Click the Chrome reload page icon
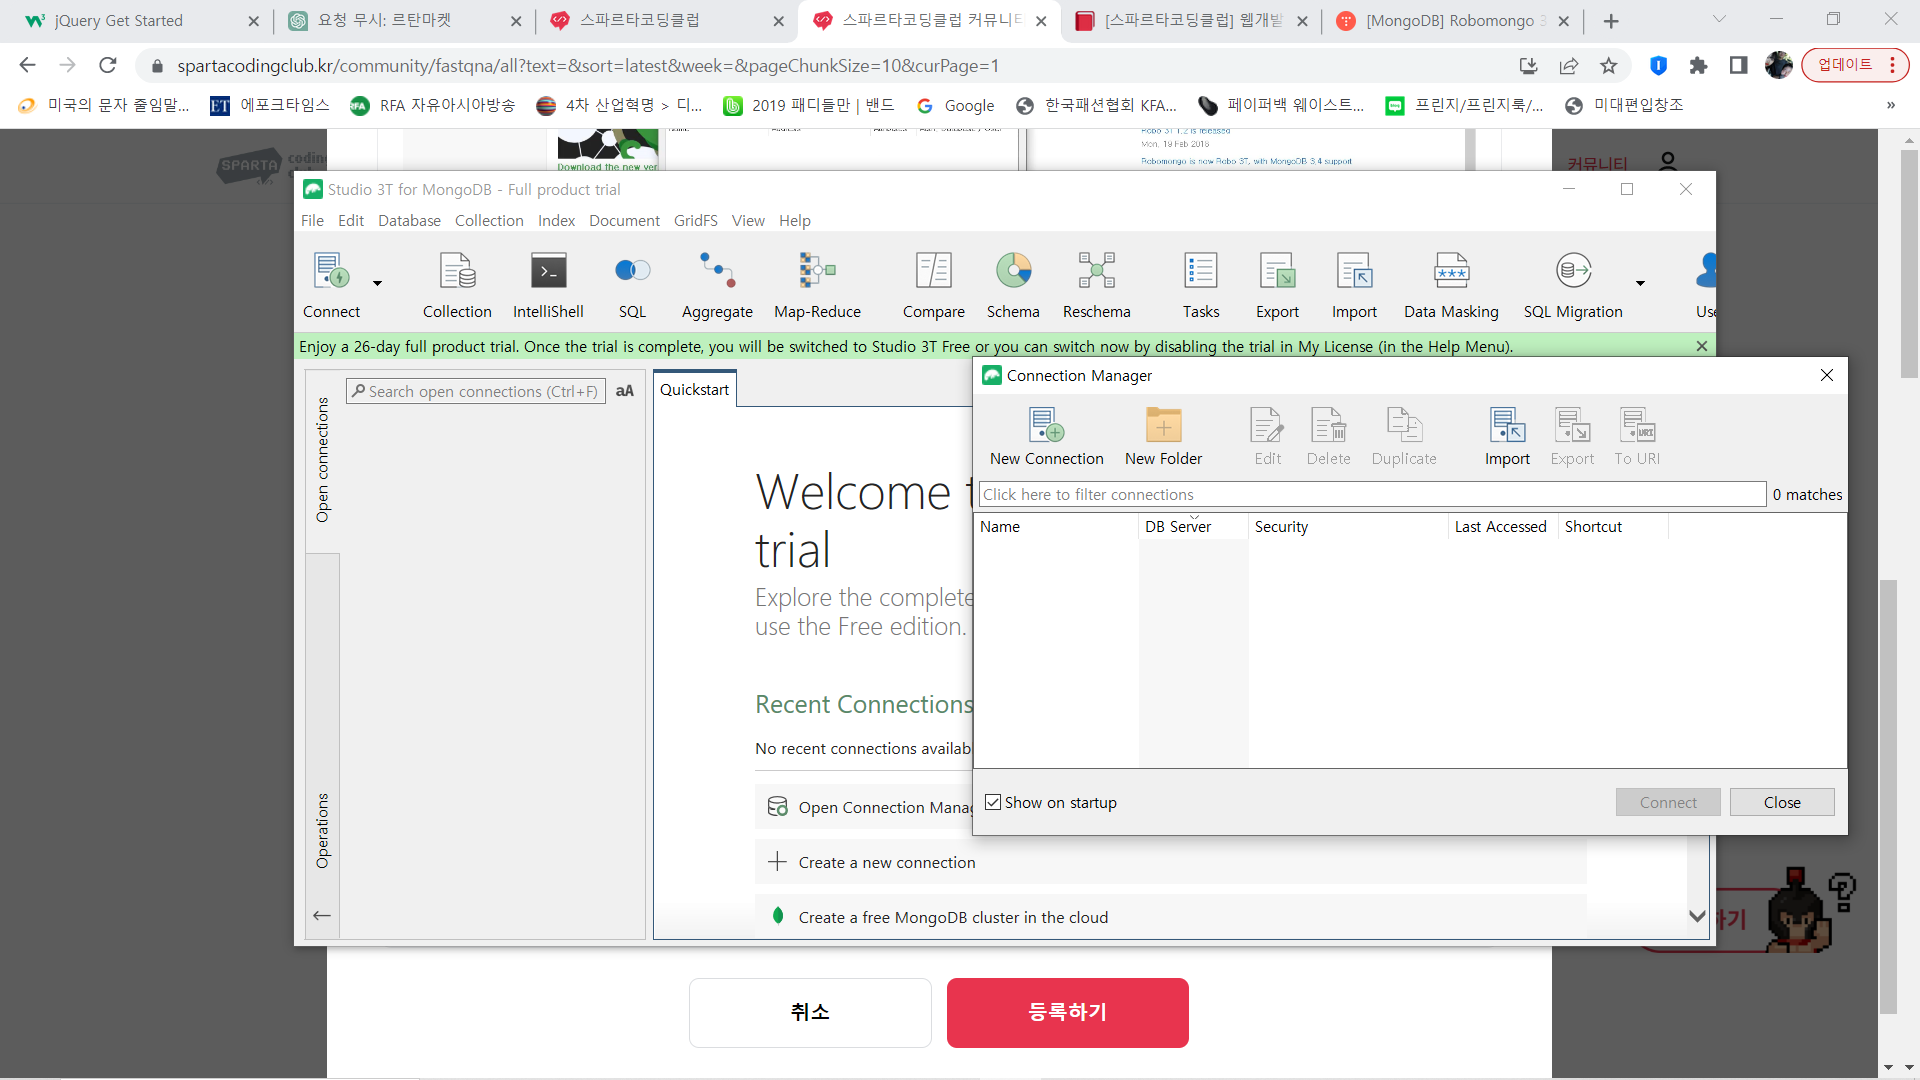The width and height of the screenshot is (1920, 1080). click(x=108, y=66)
